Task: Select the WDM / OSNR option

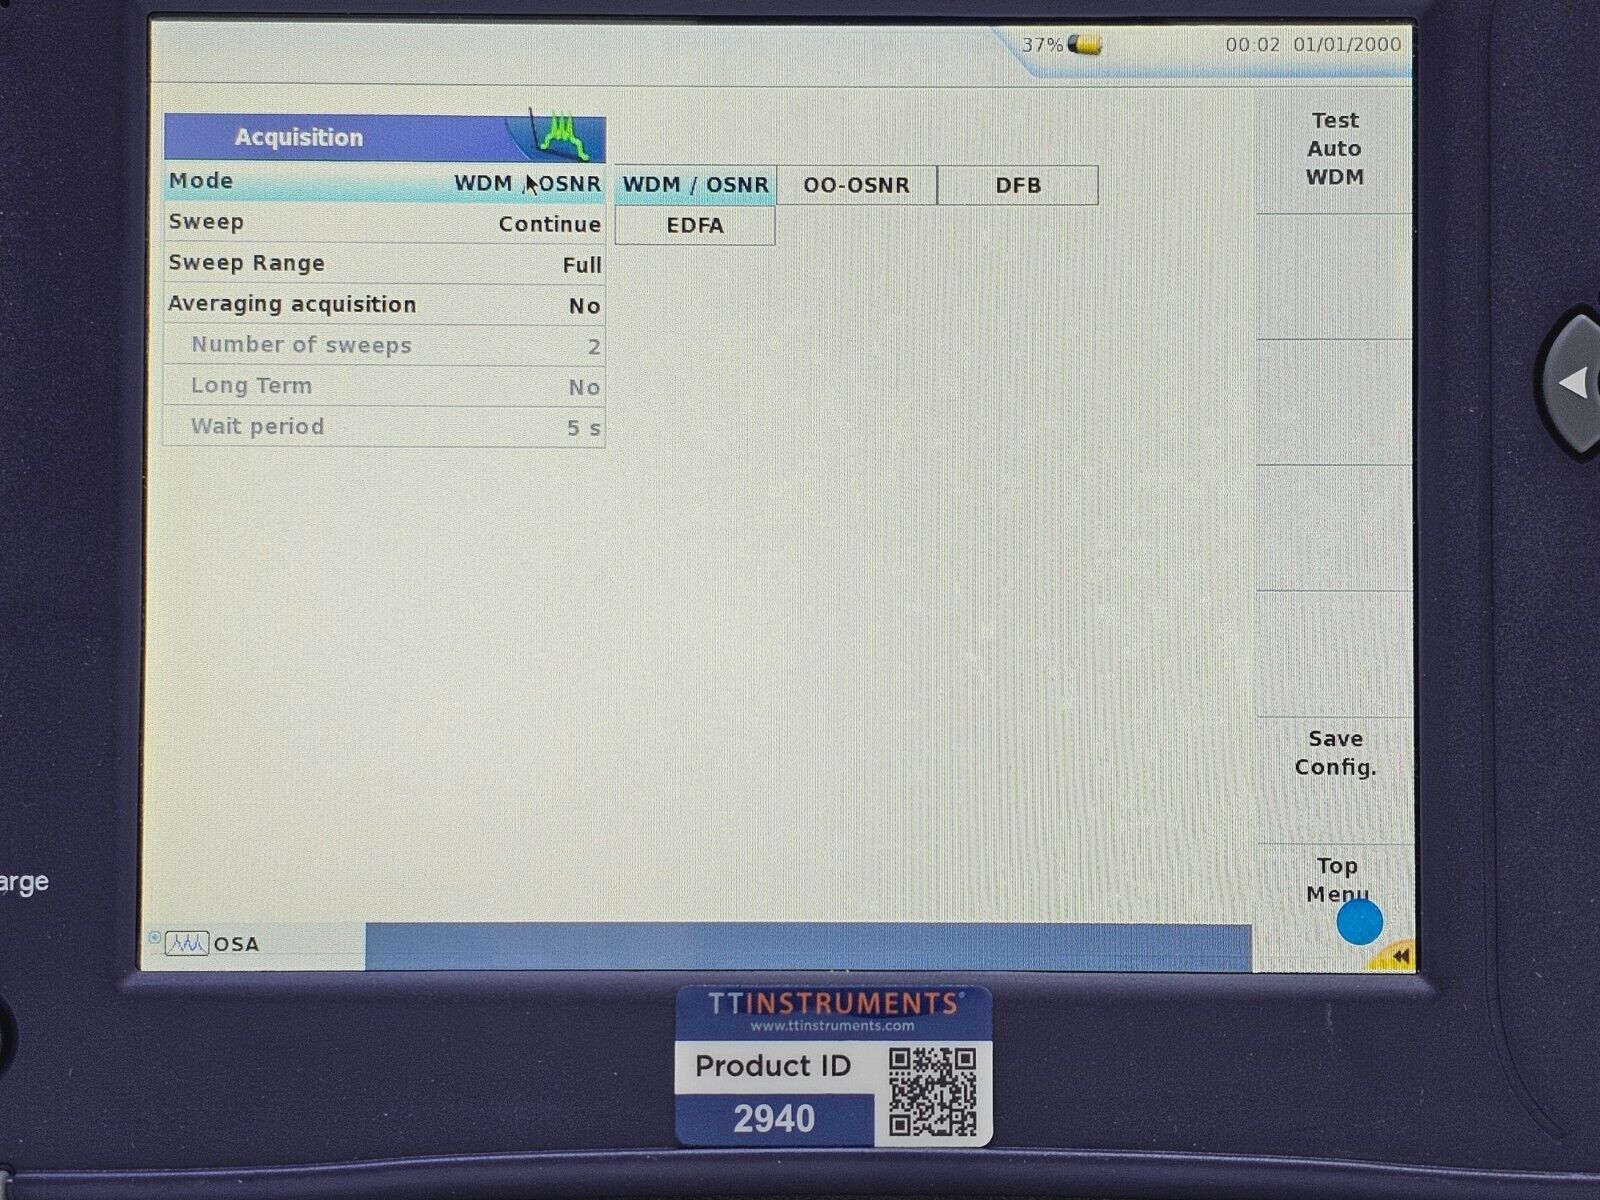Action: (x=694, y=184)
